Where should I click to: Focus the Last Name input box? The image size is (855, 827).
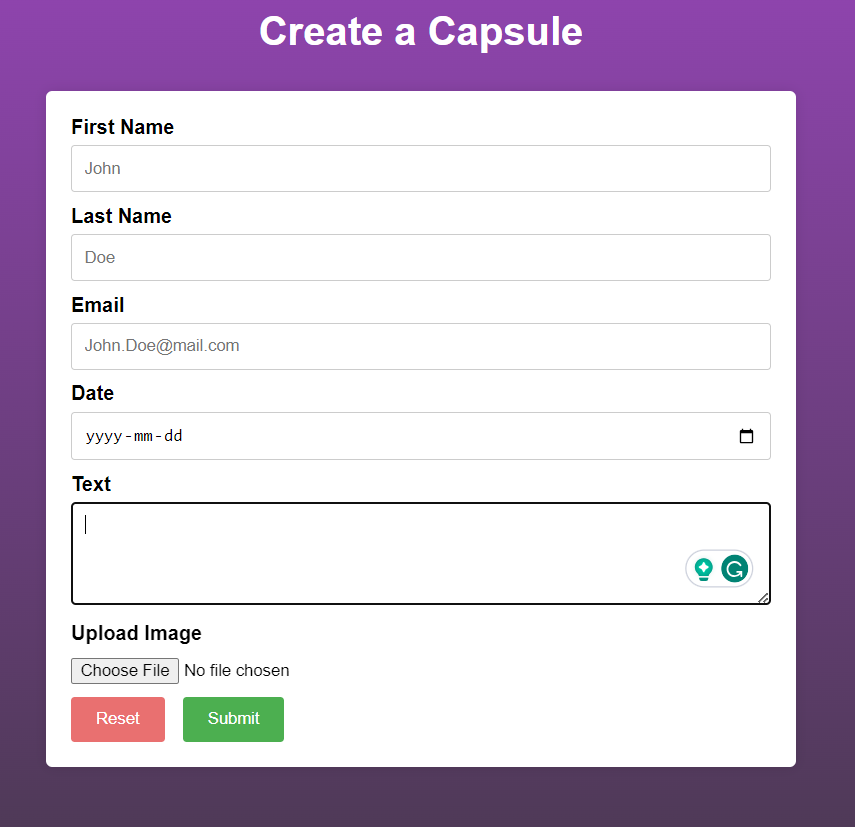tap(420, 257)
